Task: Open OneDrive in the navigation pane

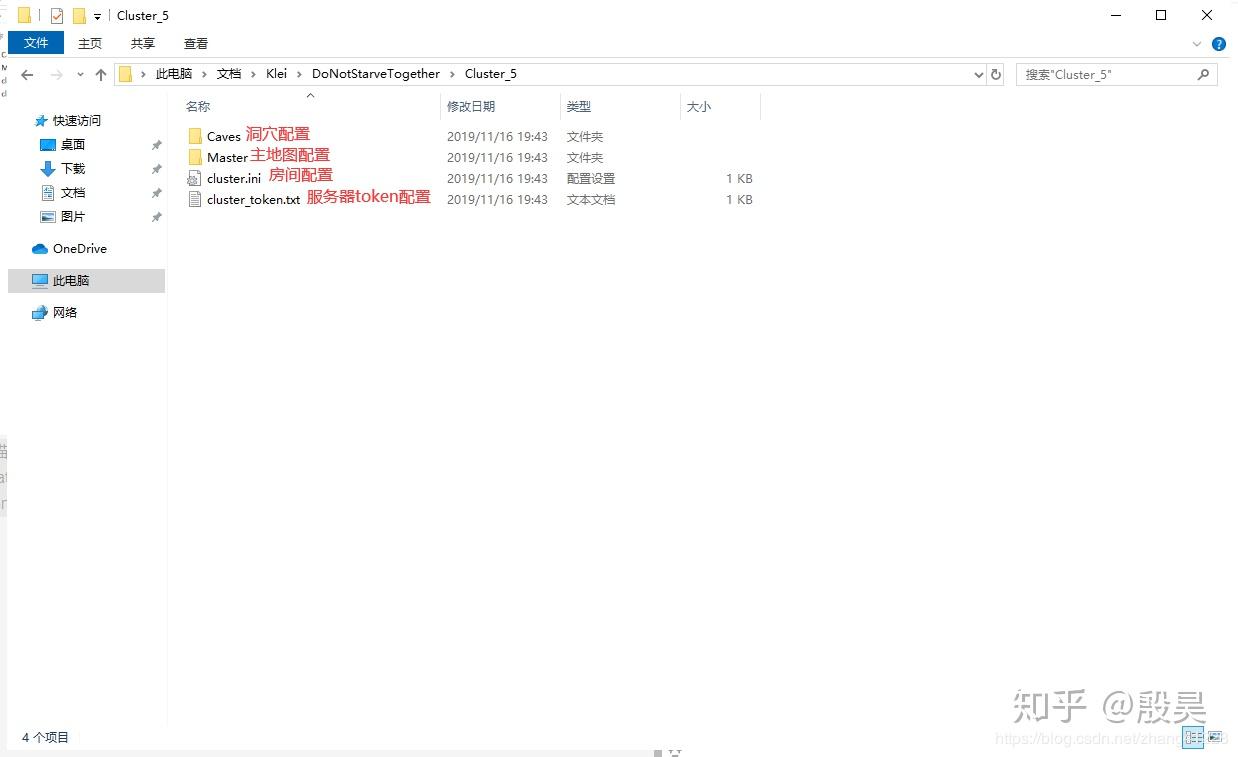Action: point(80,248)
